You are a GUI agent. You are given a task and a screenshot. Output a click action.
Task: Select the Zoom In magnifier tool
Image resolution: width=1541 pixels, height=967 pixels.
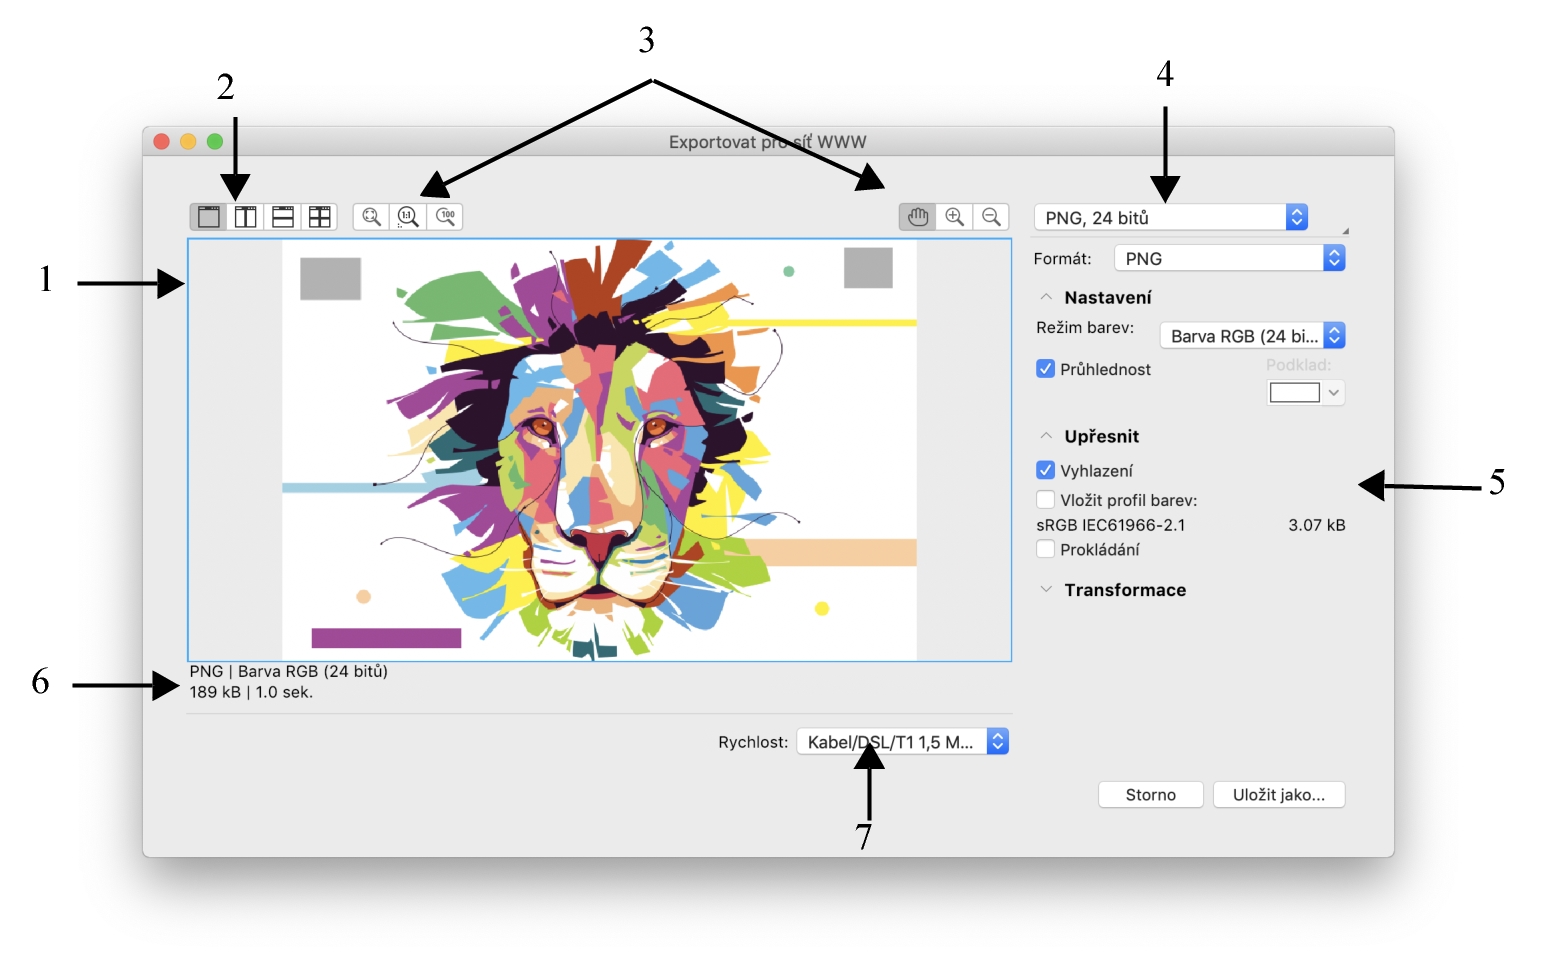tap(955, 217)
